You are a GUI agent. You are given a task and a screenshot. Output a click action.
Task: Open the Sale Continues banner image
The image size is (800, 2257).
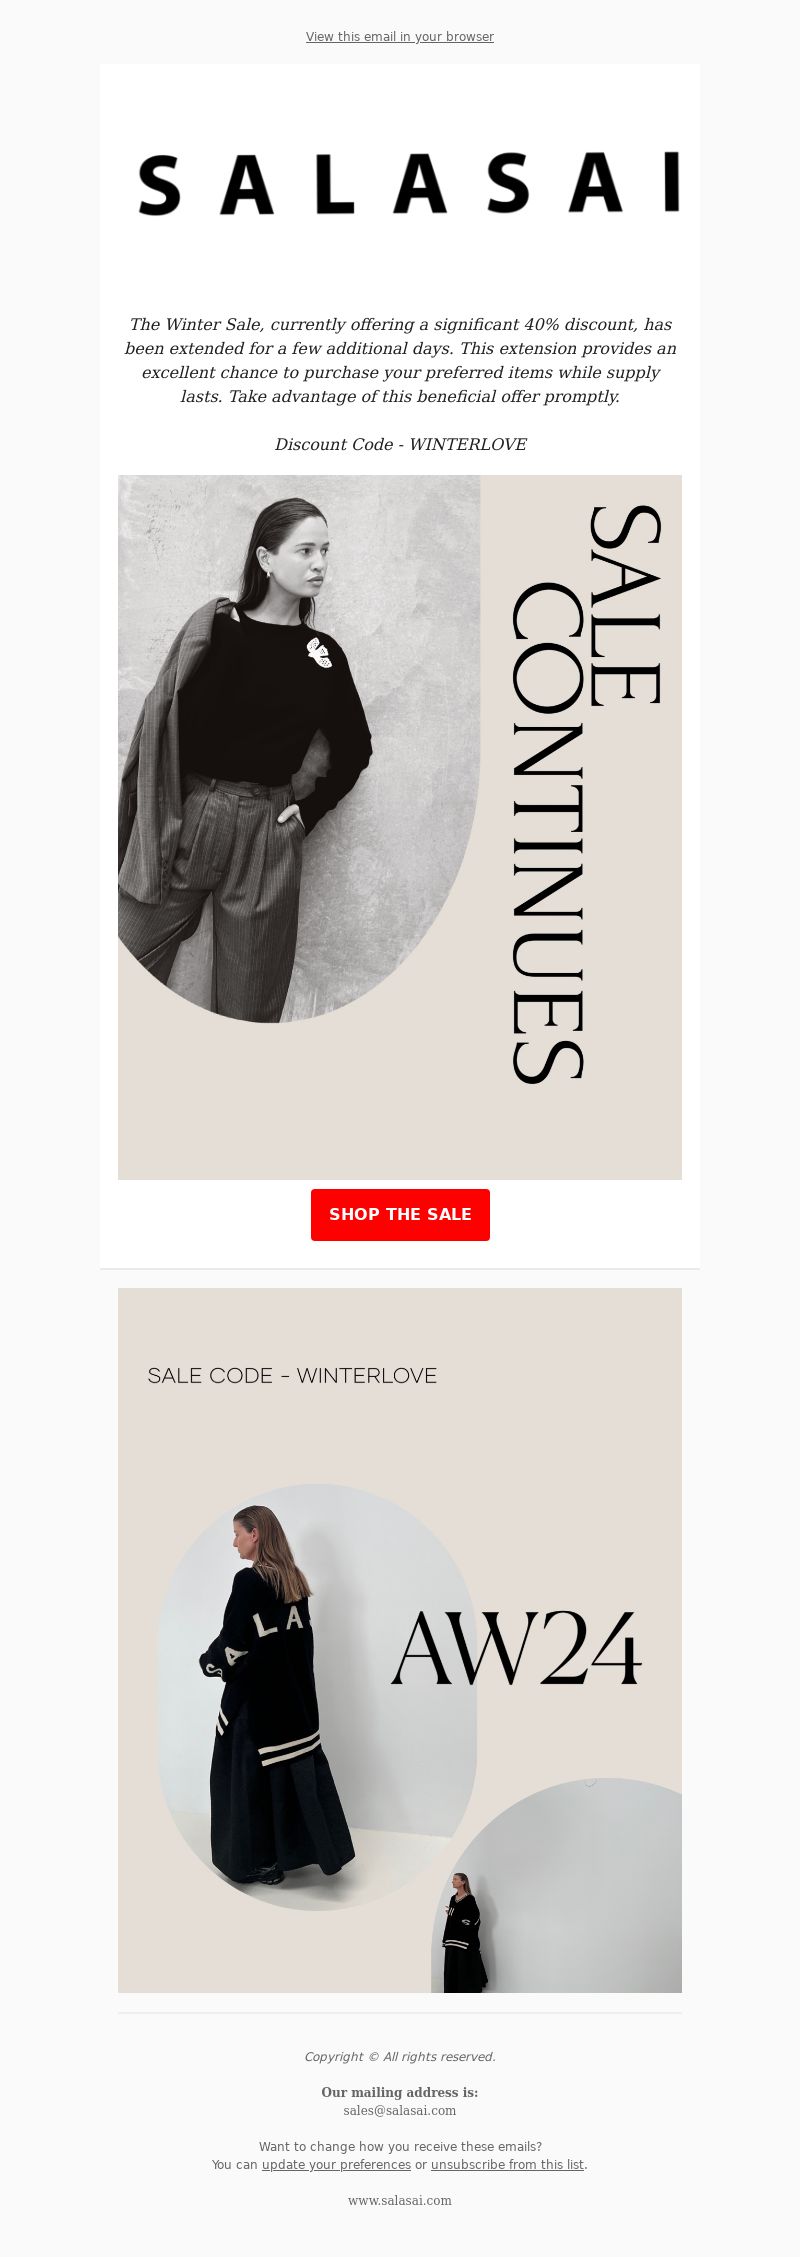click(400, 827)
